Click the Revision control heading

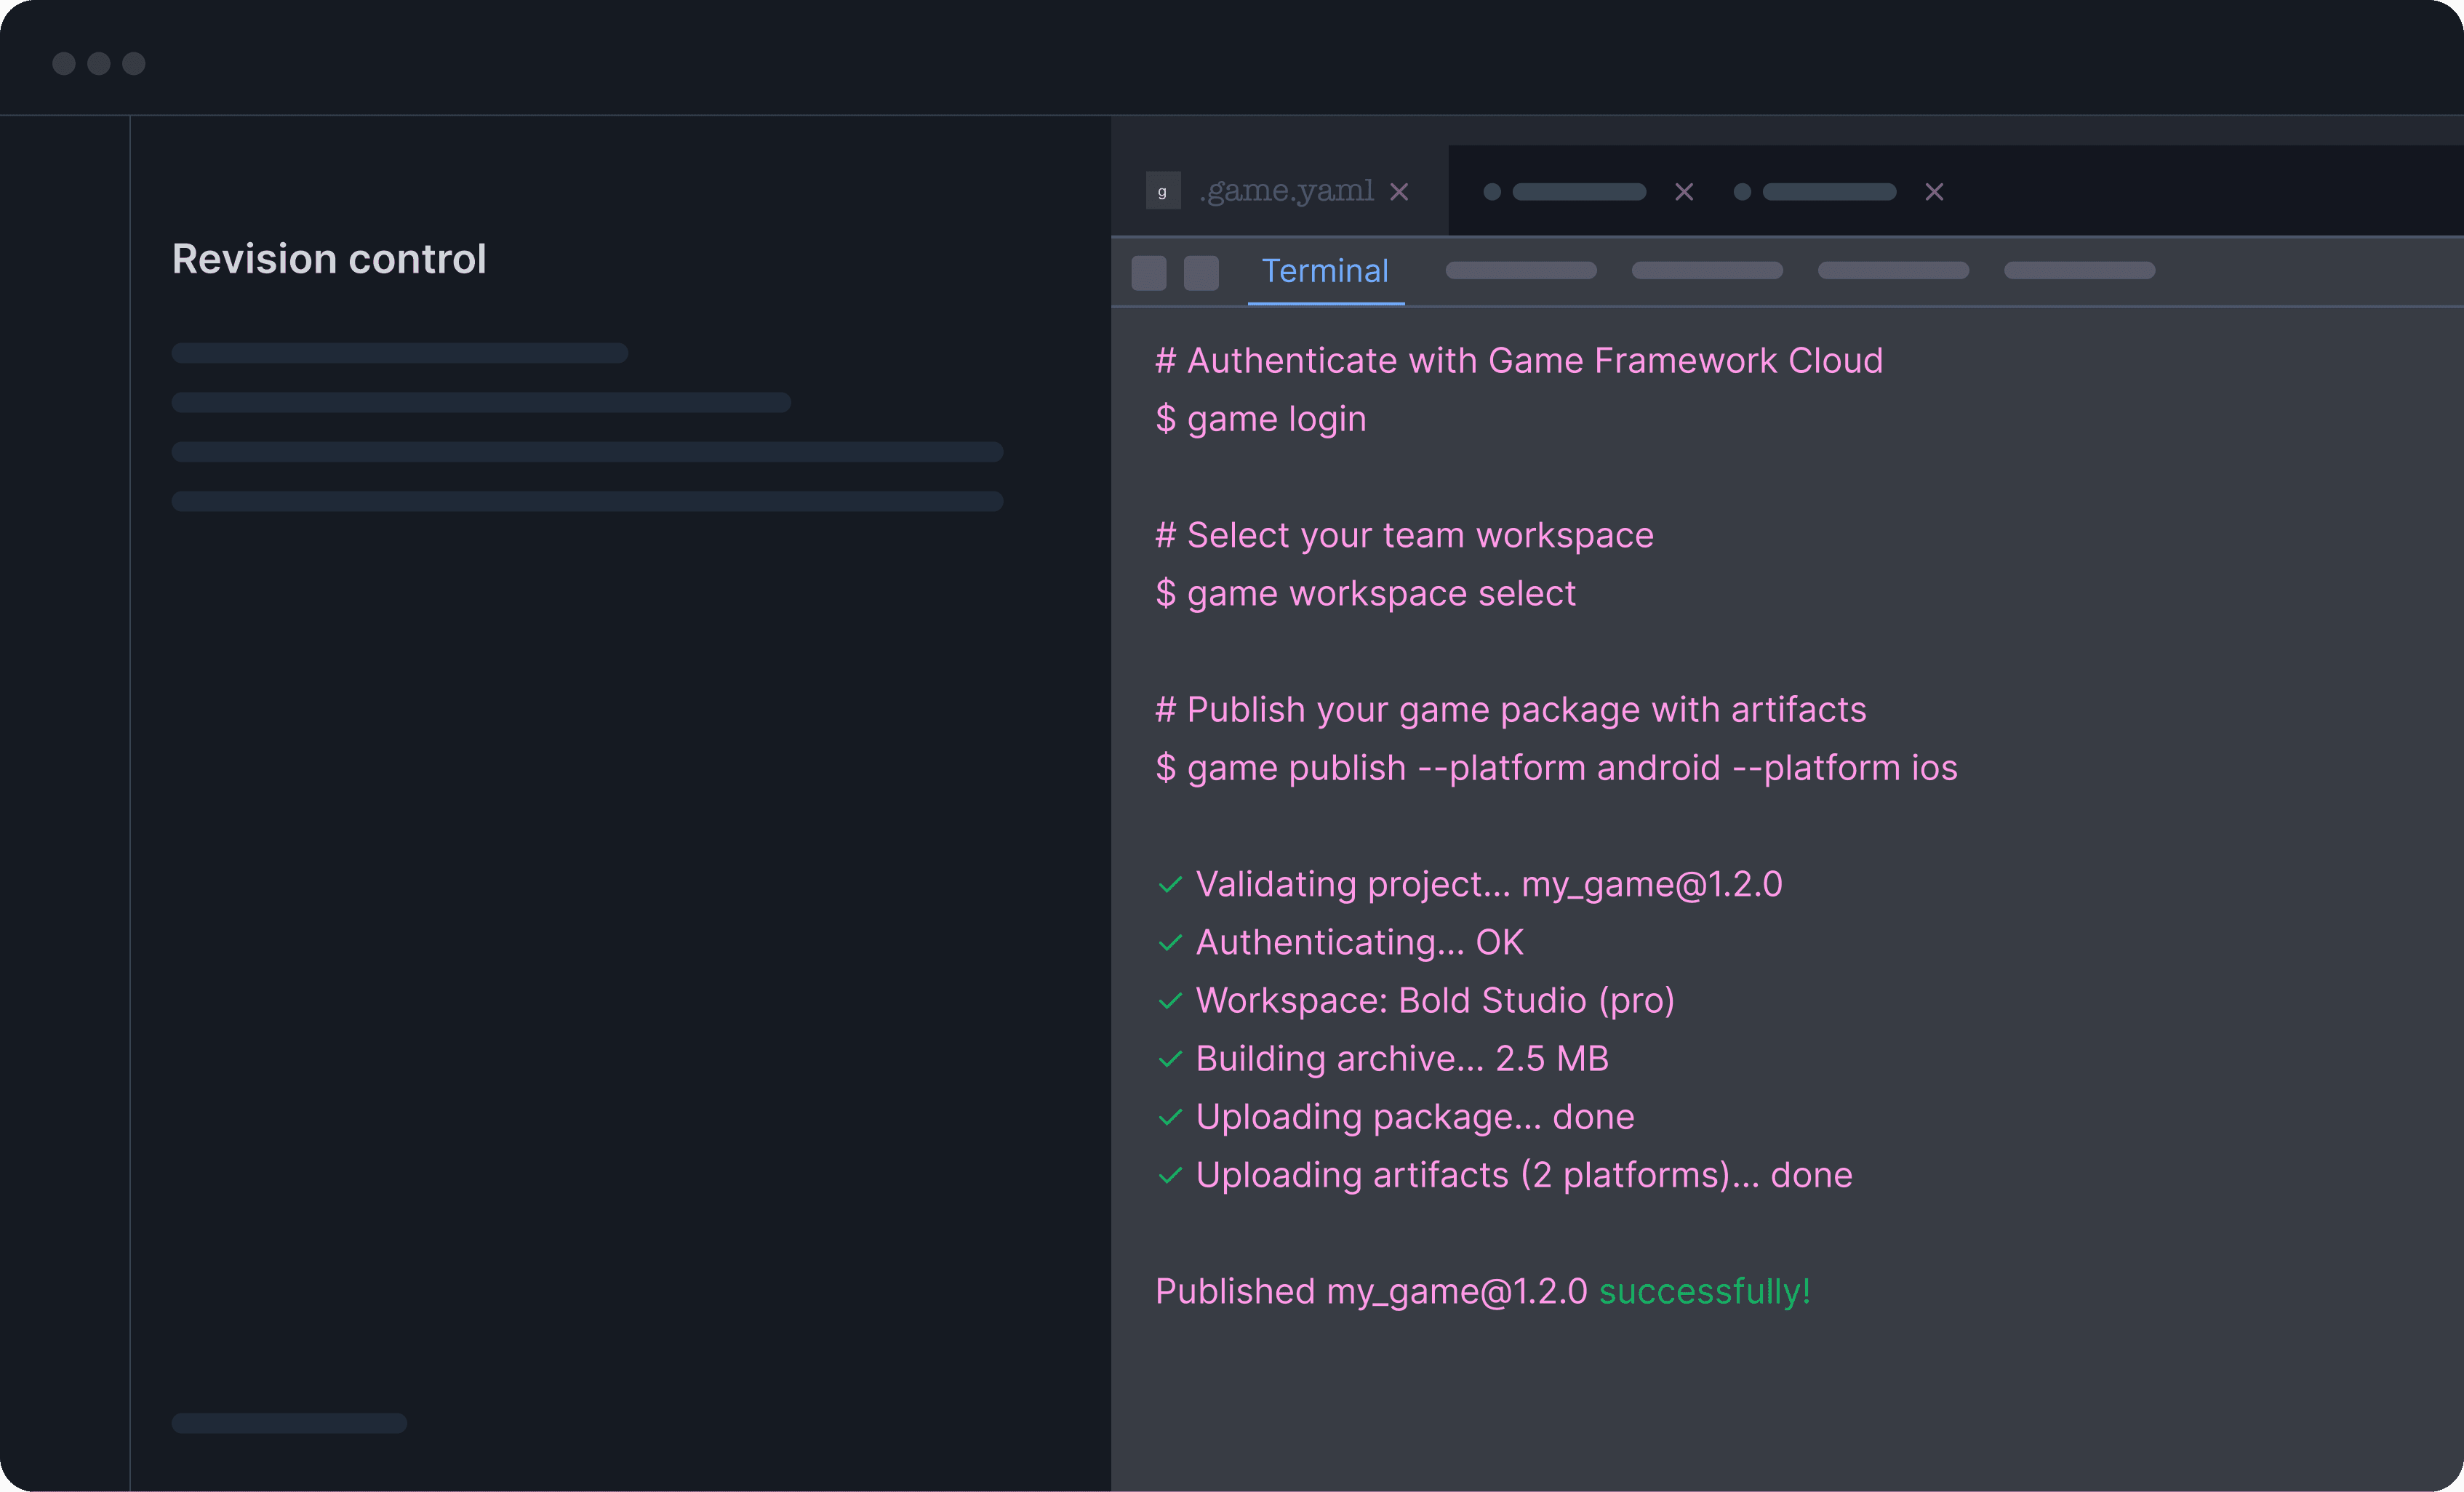[x=329, y=259]
